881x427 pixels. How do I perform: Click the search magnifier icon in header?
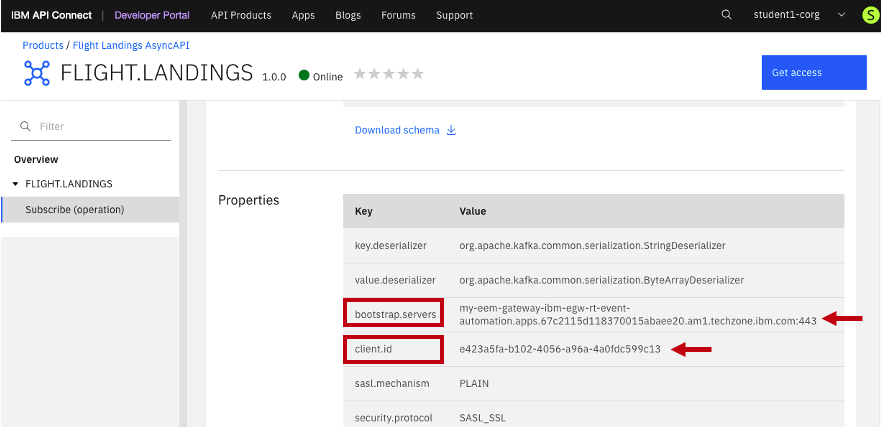726,15
